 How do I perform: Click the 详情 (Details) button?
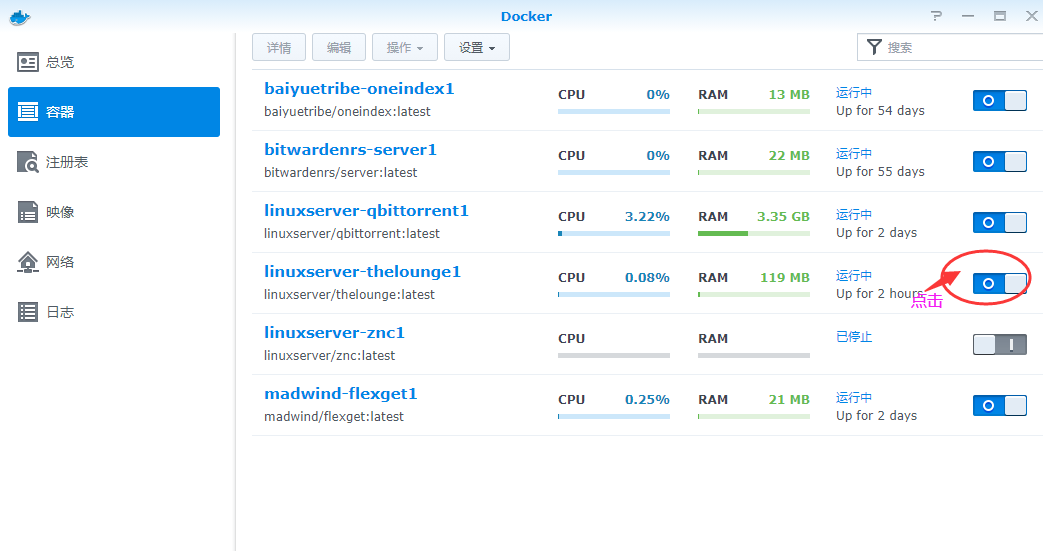(x=279, y=47)
